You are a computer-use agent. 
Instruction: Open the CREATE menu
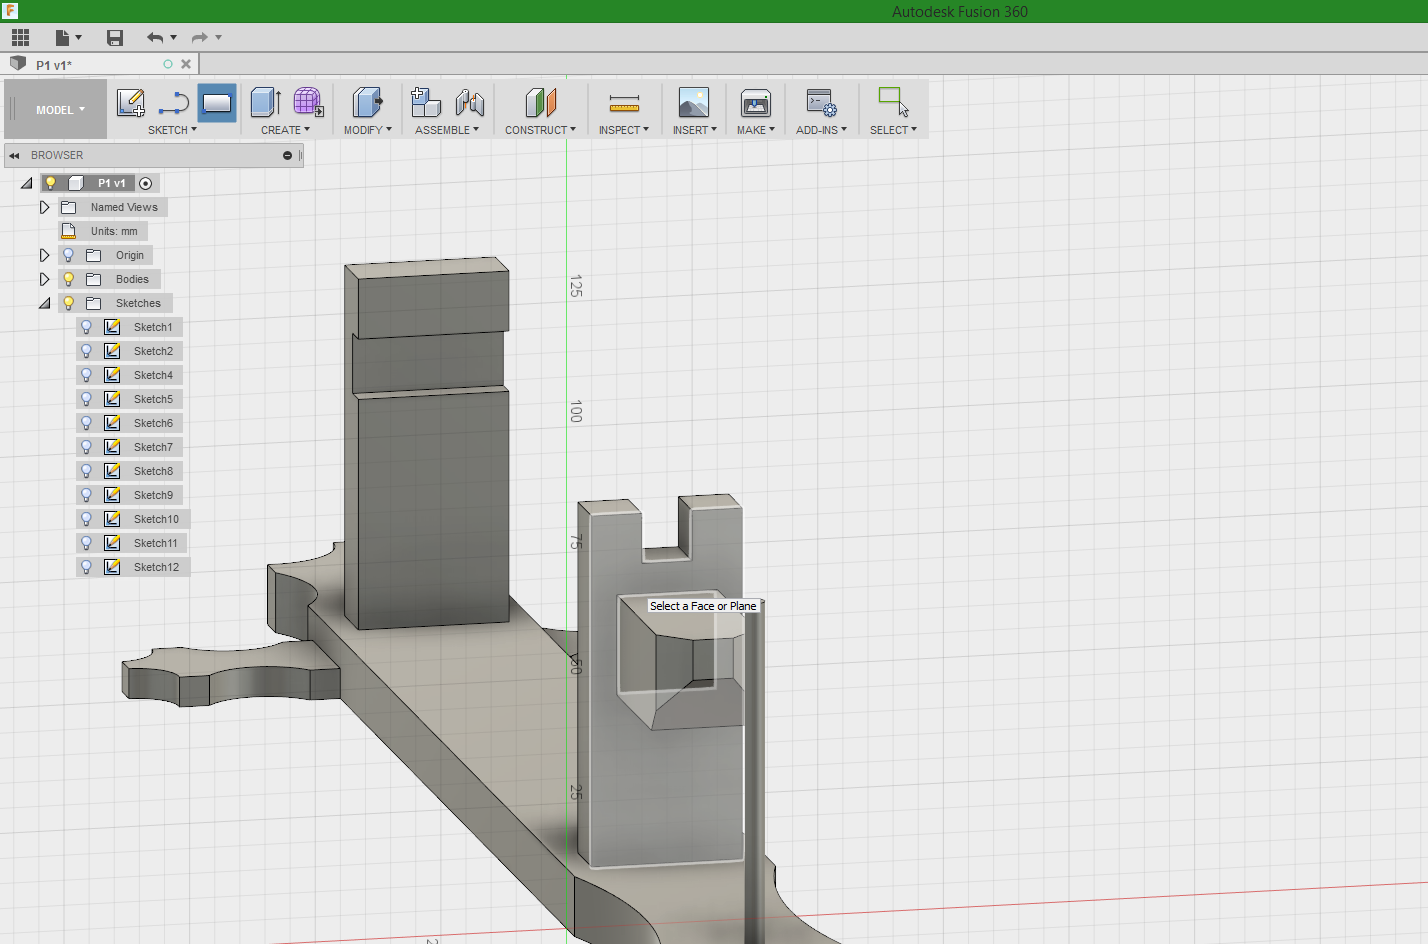(x=285, y=130)
